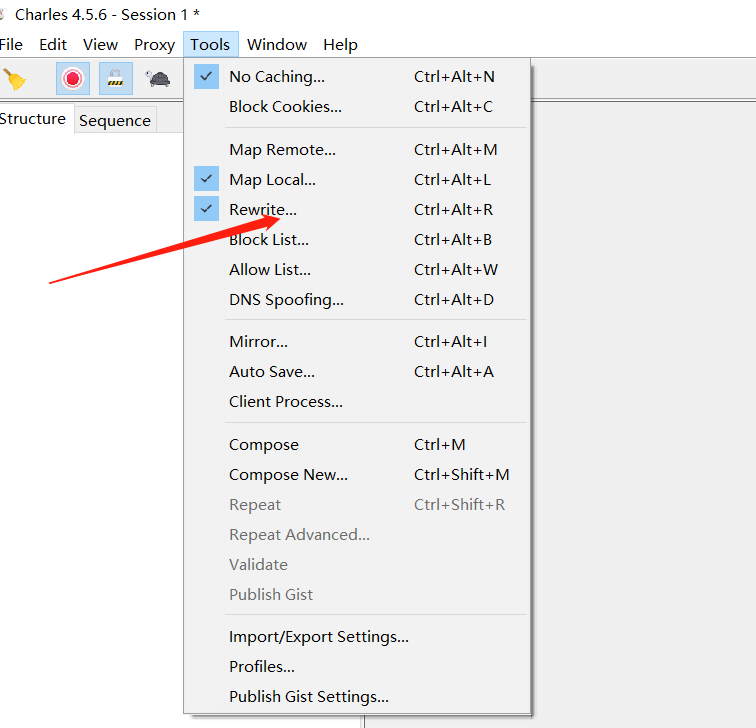
Task: Open Allow List... settings
Action: (x=357, y=269)
